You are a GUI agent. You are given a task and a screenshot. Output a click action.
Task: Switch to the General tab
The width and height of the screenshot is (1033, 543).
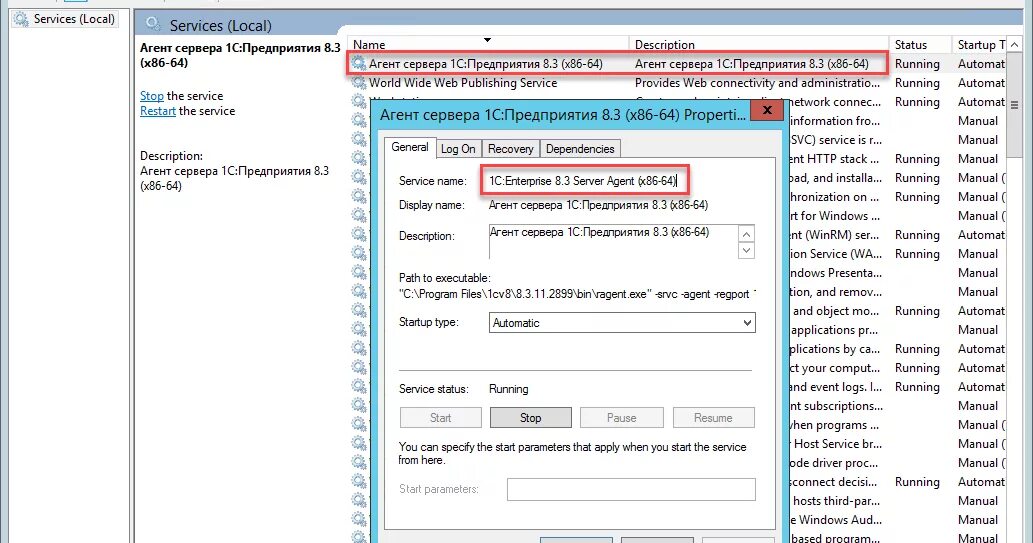pyautogui.click(x=410, y=148)
